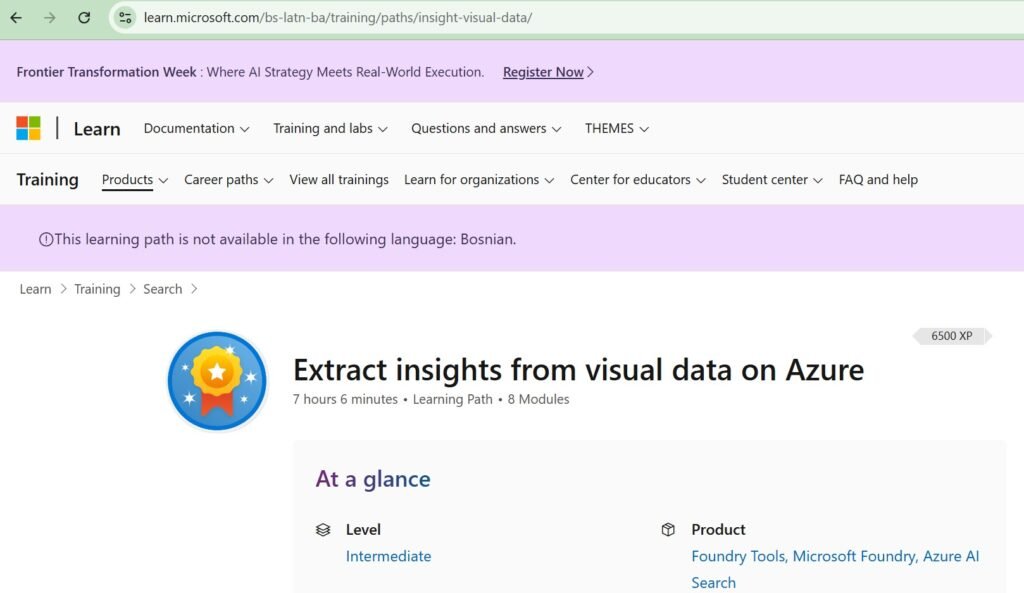The height and width of the screenshot is (593, 1024).
Task: Go to Search breadcrumb link
Action: 163,289
